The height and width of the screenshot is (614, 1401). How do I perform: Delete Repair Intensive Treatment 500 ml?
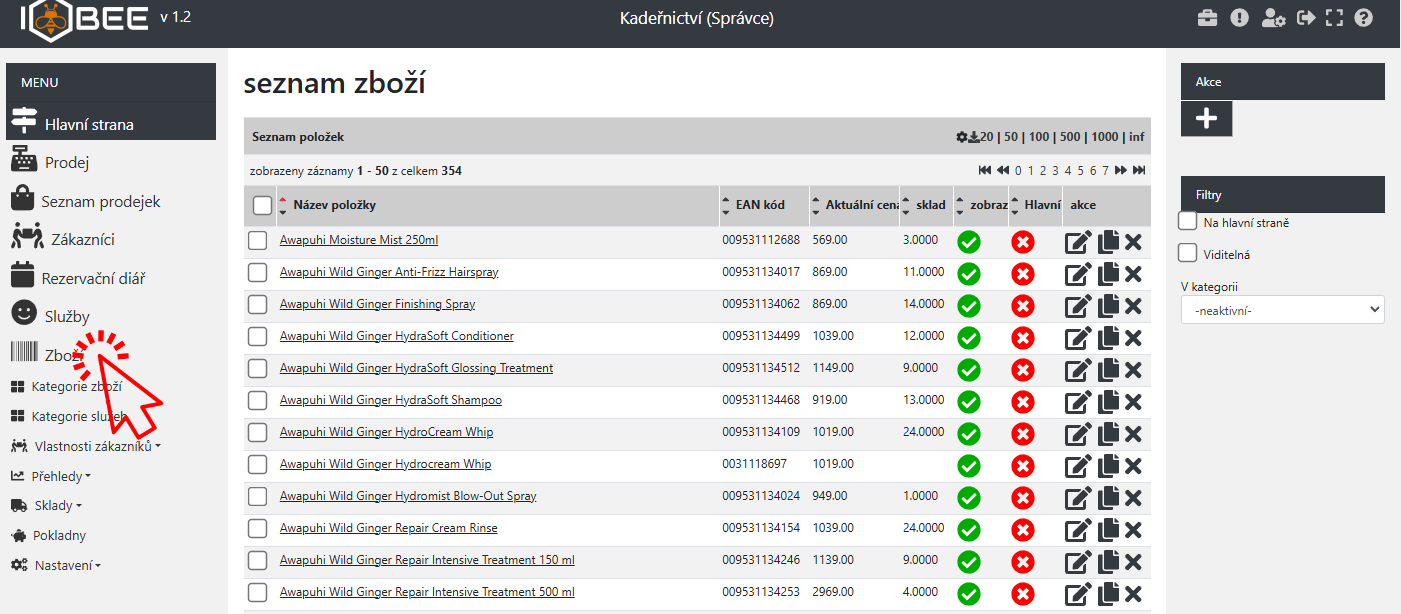coord(1133,594)
